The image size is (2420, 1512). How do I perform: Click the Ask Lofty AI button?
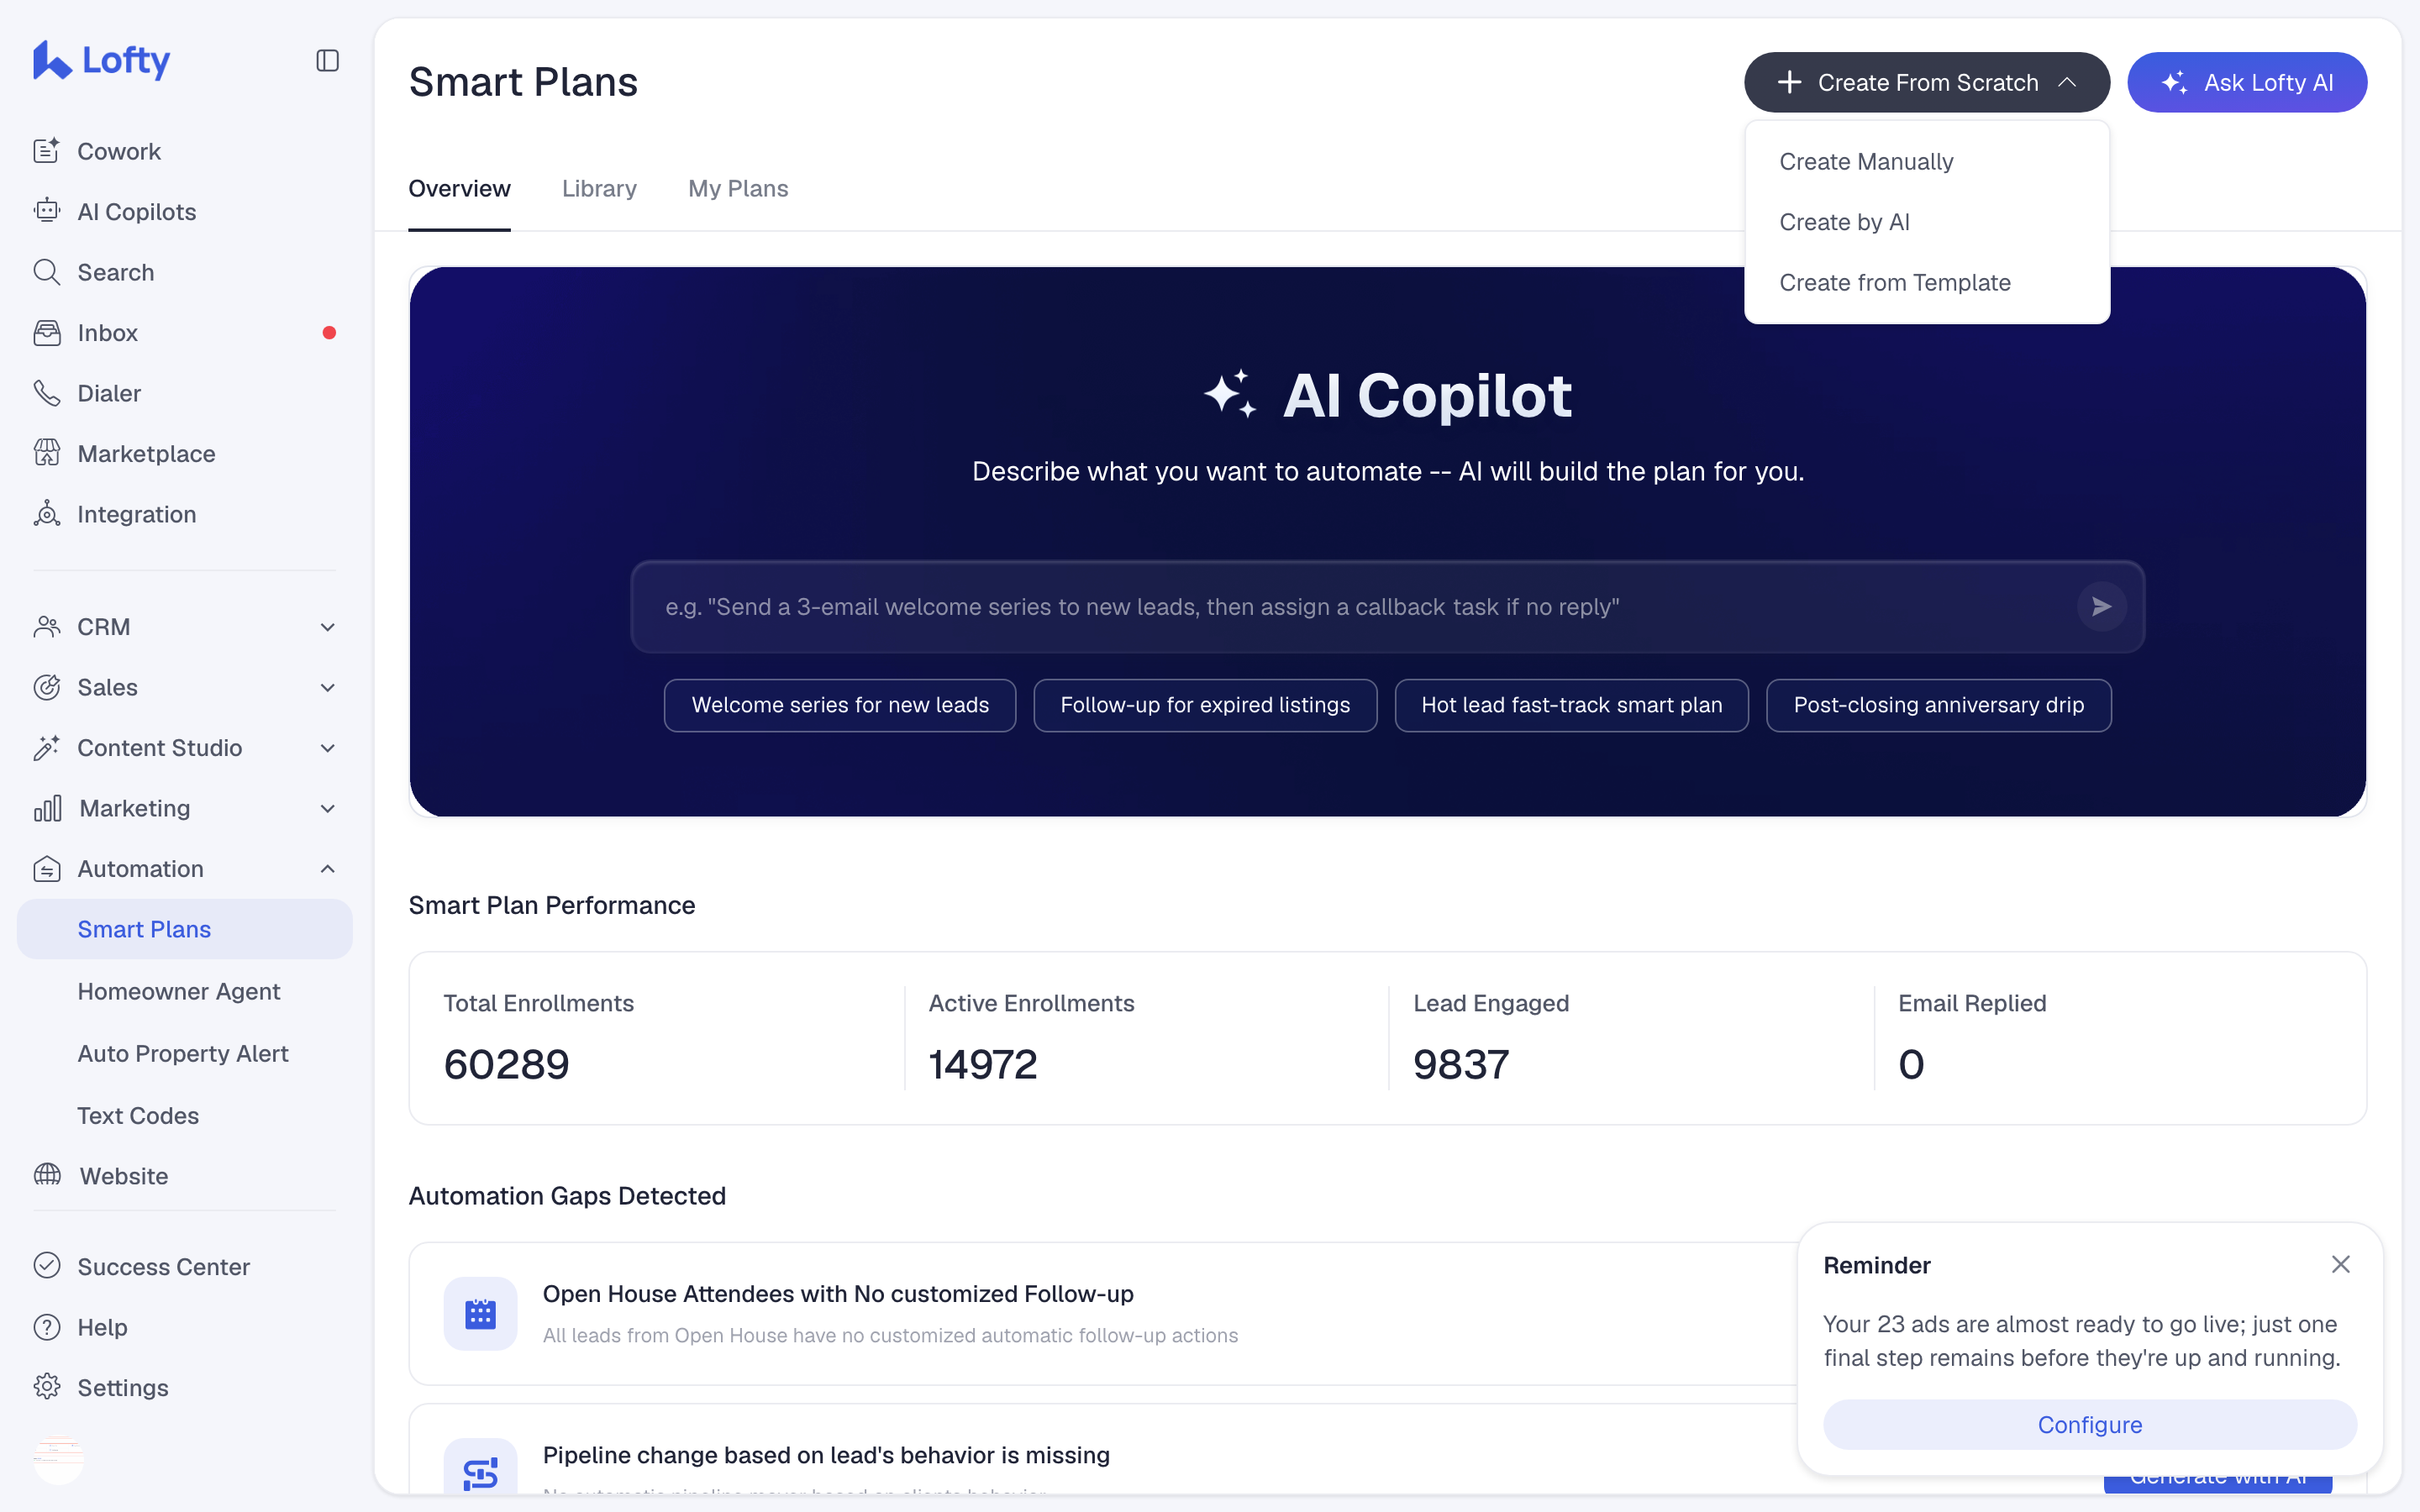2246,82
